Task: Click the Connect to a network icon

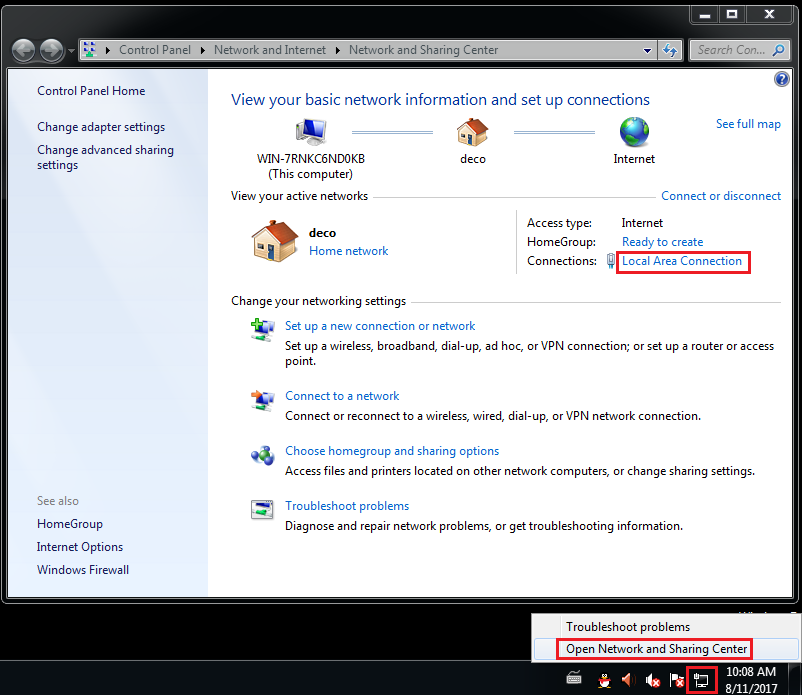Action: (261, 397)
